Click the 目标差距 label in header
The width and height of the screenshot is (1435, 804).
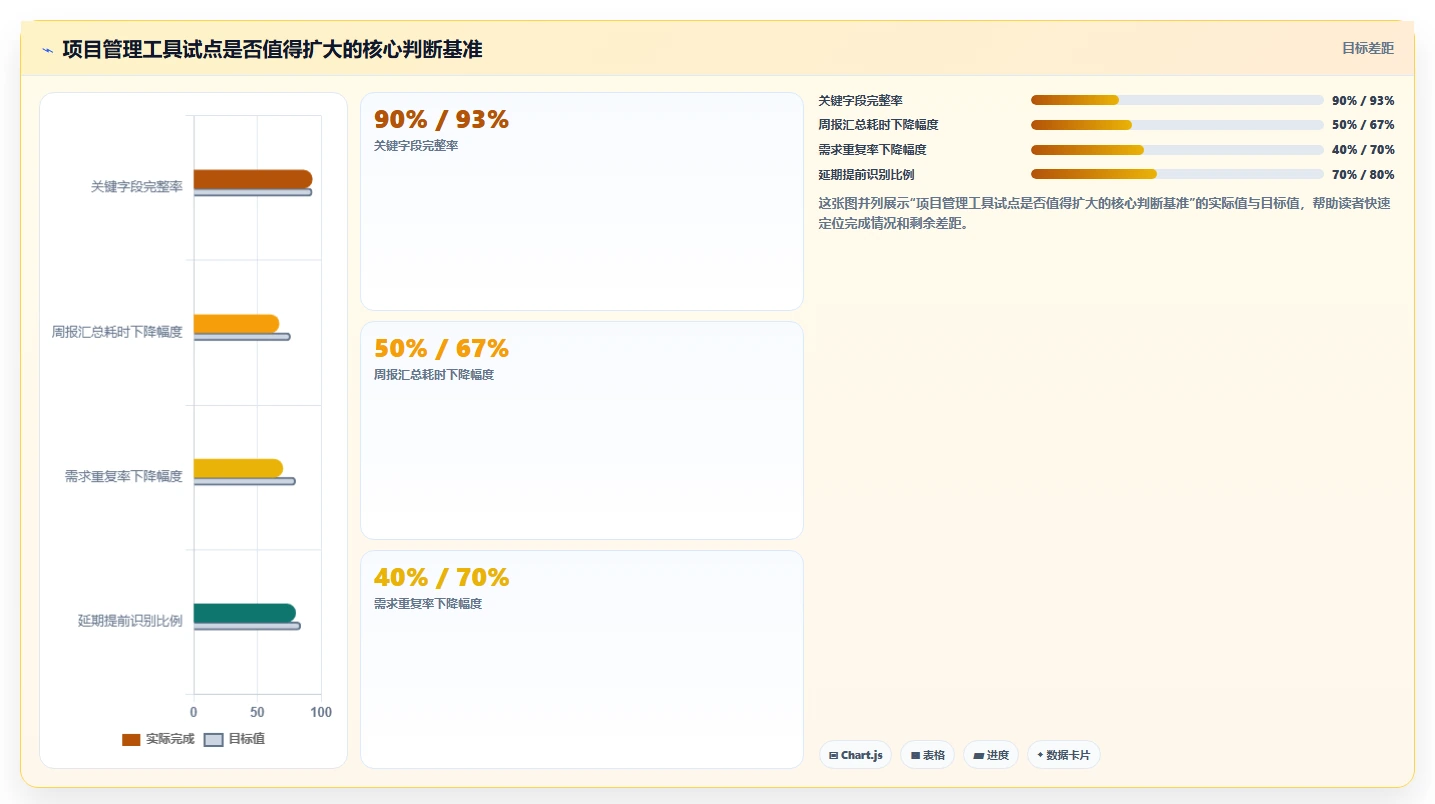pyautogui.click(x=1368, y=48)
